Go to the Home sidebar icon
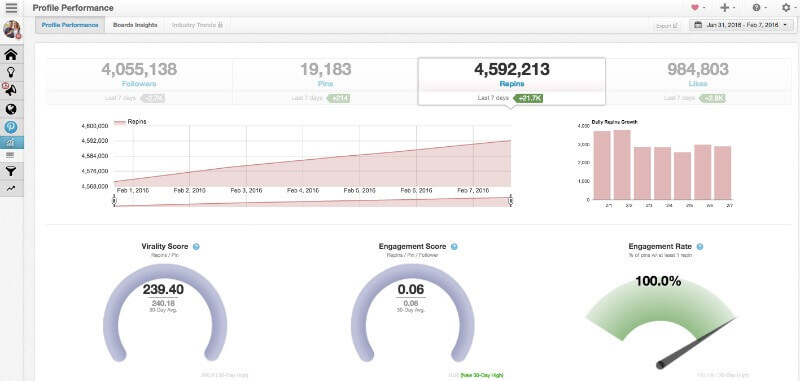This screenshot has height=381, width=800. coord(11,54)
